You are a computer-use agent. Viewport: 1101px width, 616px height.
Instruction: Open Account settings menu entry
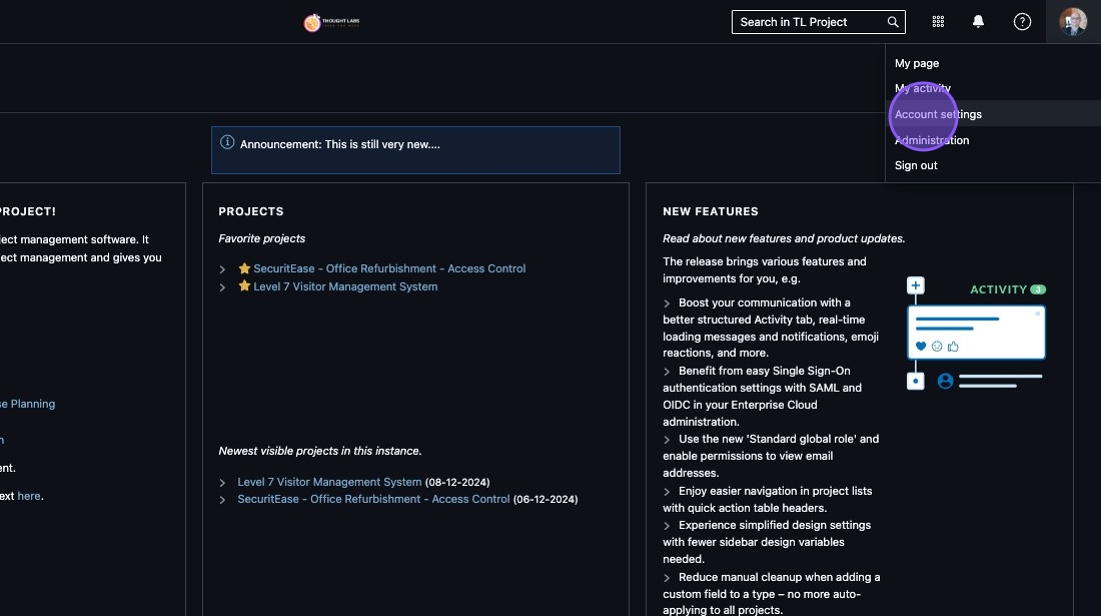[x=938, y=114]
